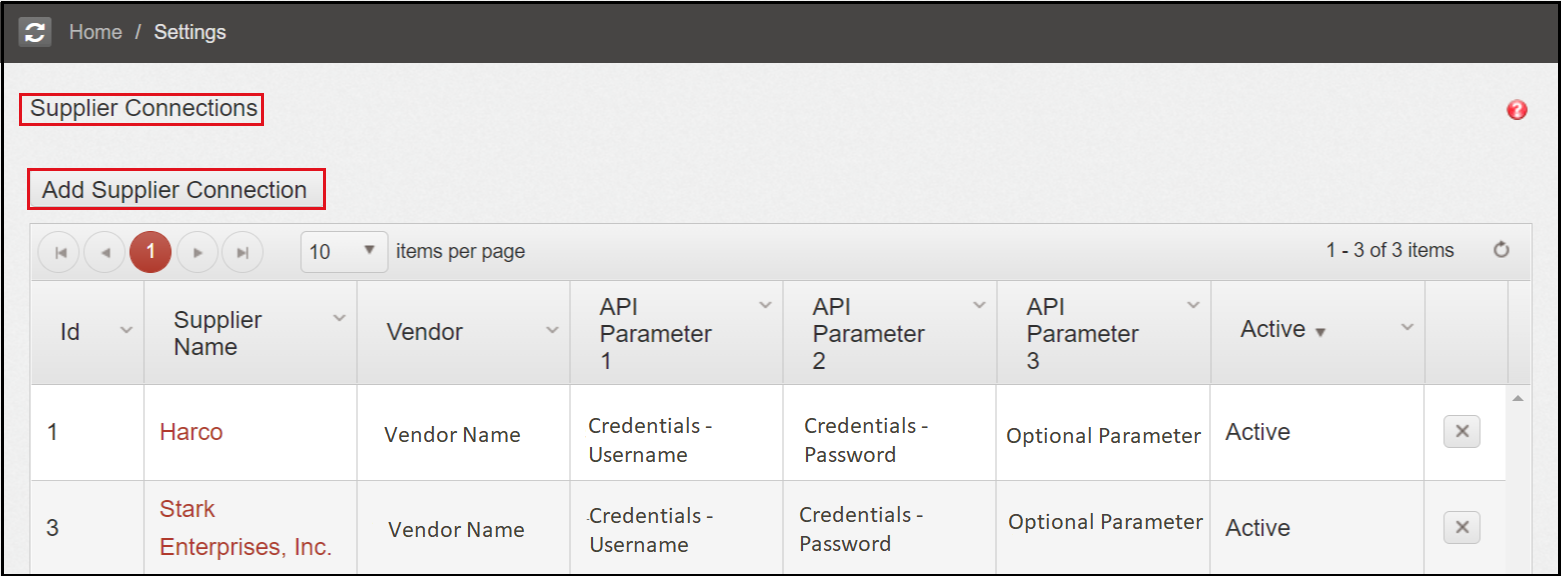
Task: Select Settings in the breadcrumb
Action: coord(190,32)
